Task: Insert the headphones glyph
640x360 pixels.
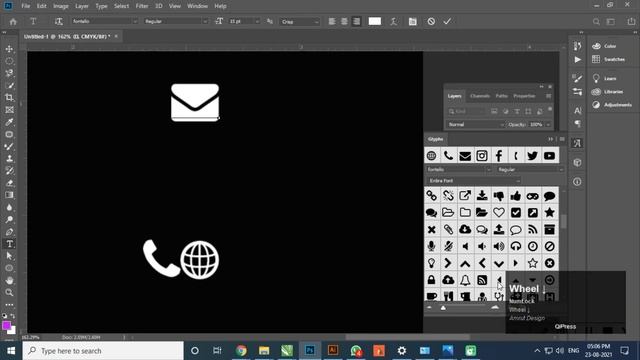Action: point(516,246)
